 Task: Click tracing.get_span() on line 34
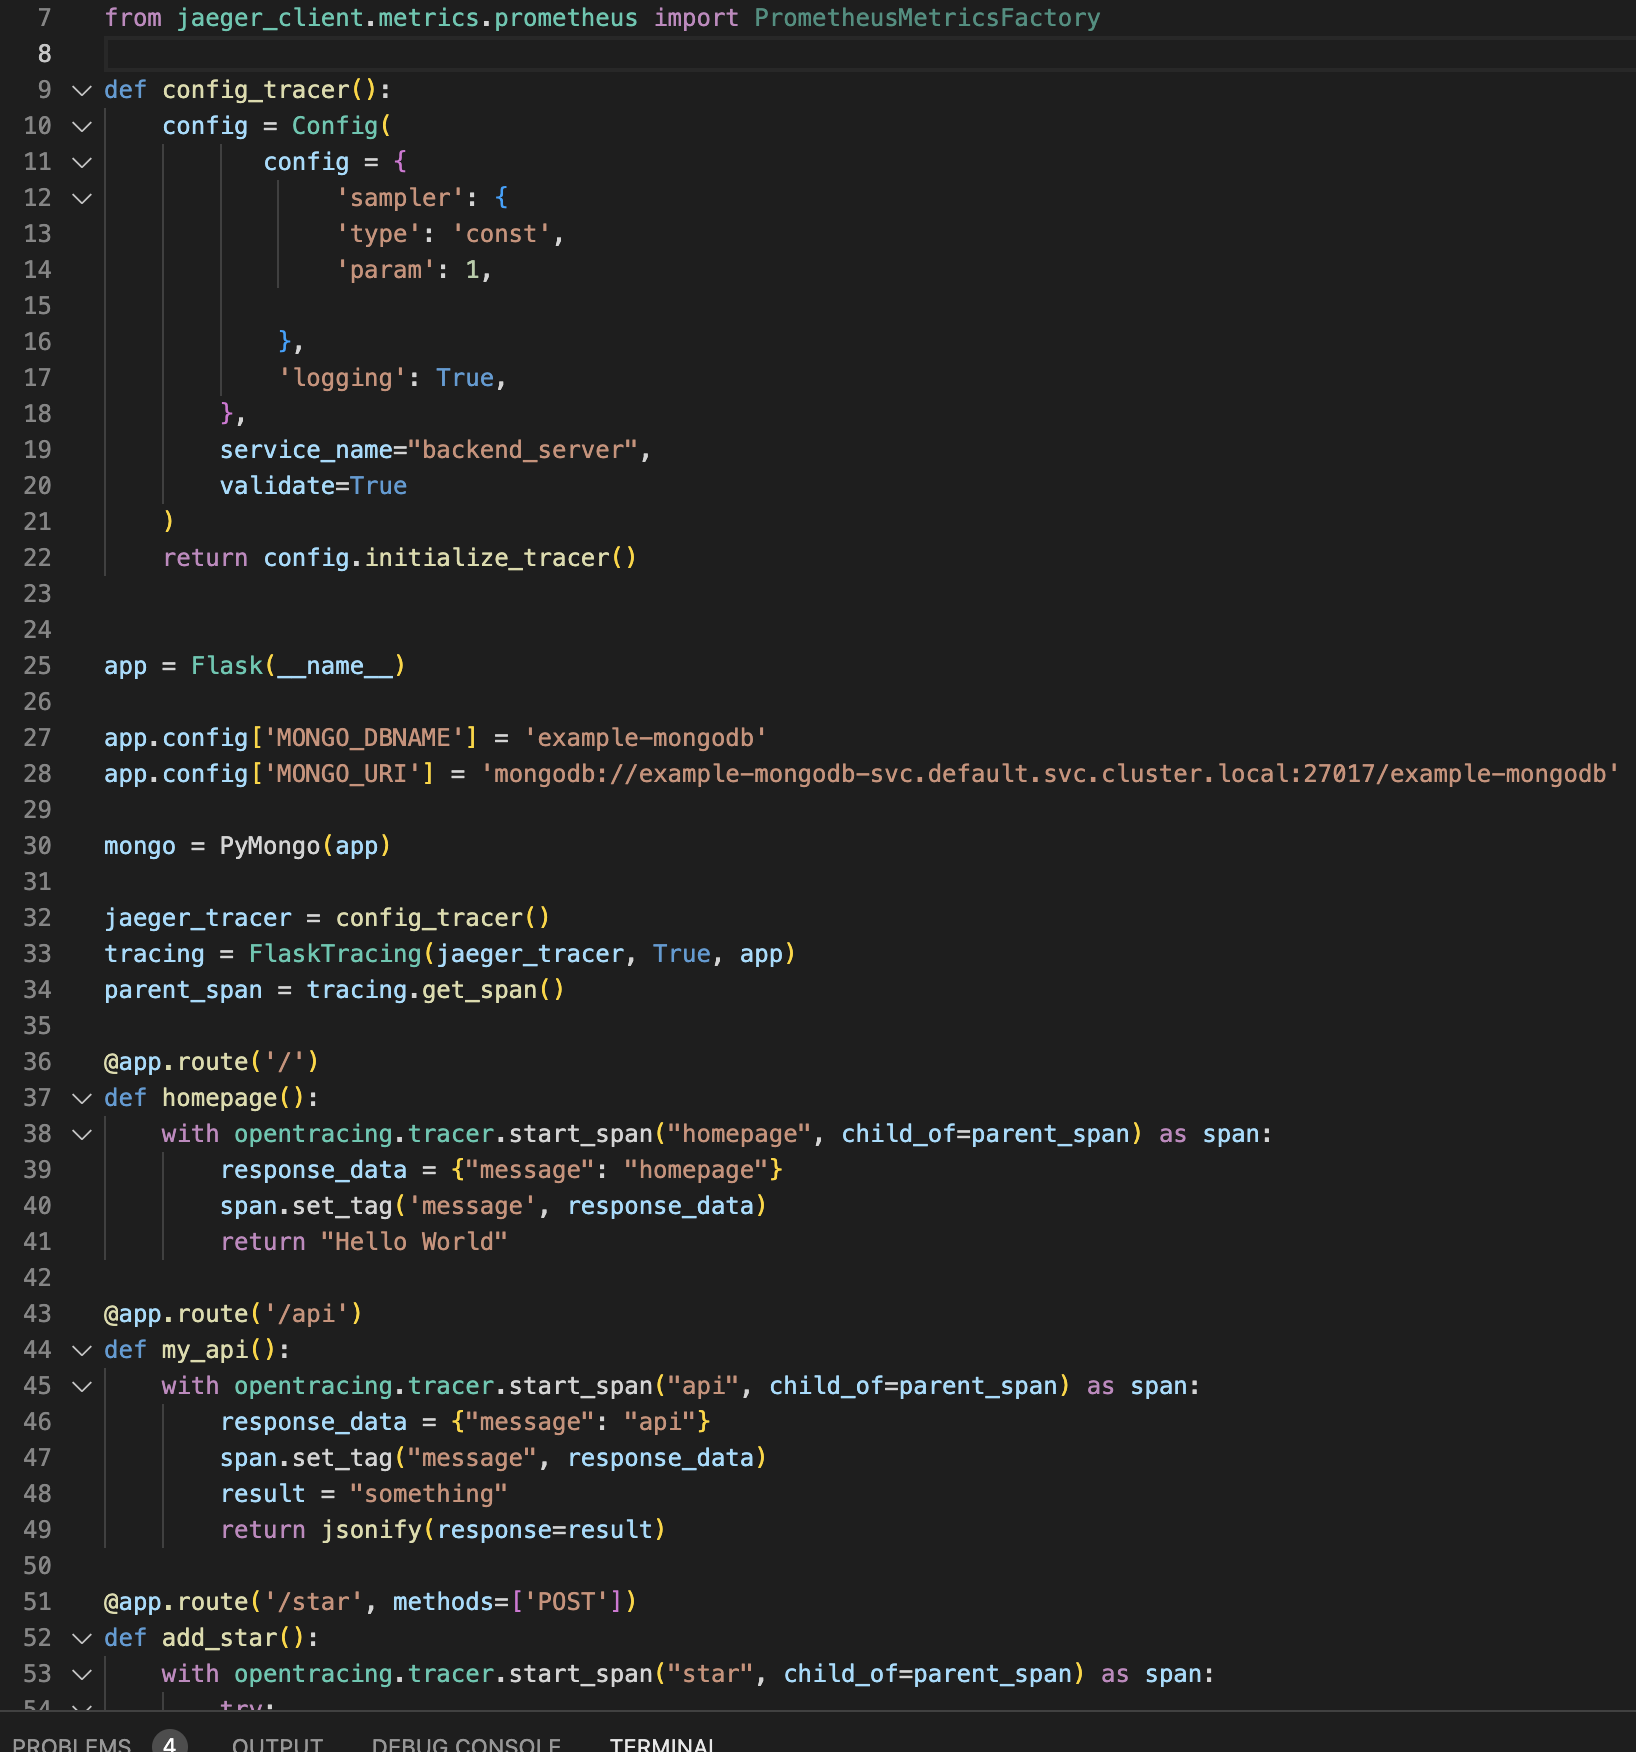point(435,990)
